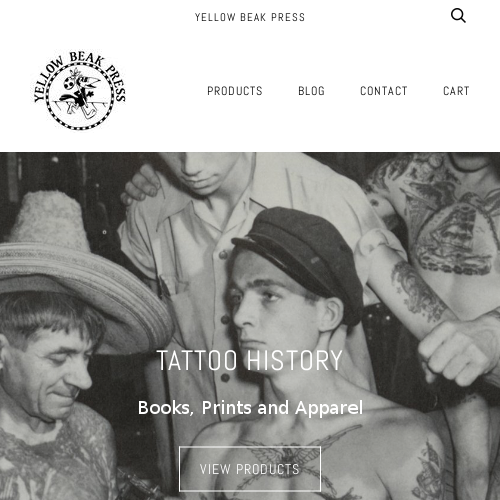Open the search magnifier icon

coord(458,16)
